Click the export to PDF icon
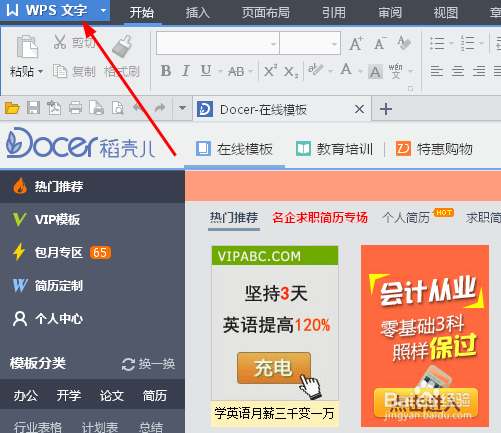The height and width of the screenshot is (433, 501). pyautogui.click(x=54, y=108)
